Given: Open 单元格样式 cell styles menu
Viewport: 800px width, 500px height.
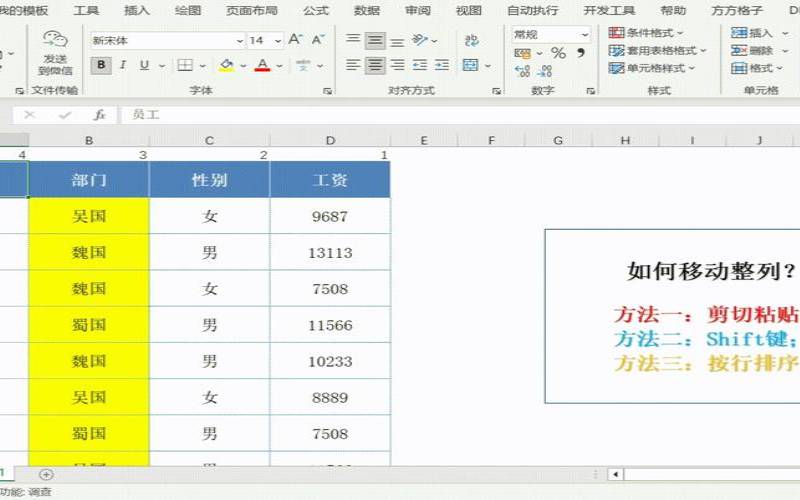Looking at the screenshot, I should coord(652,68).
